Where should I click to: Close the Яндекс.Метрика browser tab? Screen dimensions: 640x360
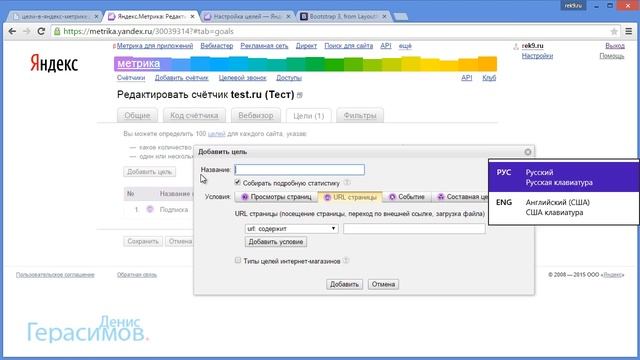coord(192,17)
